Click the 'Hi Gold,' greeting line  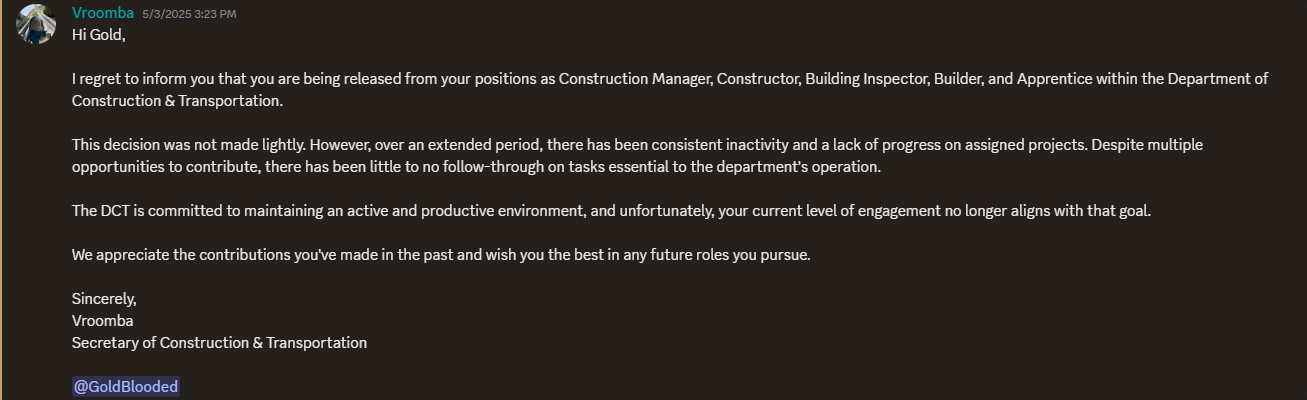pos(98,35)
